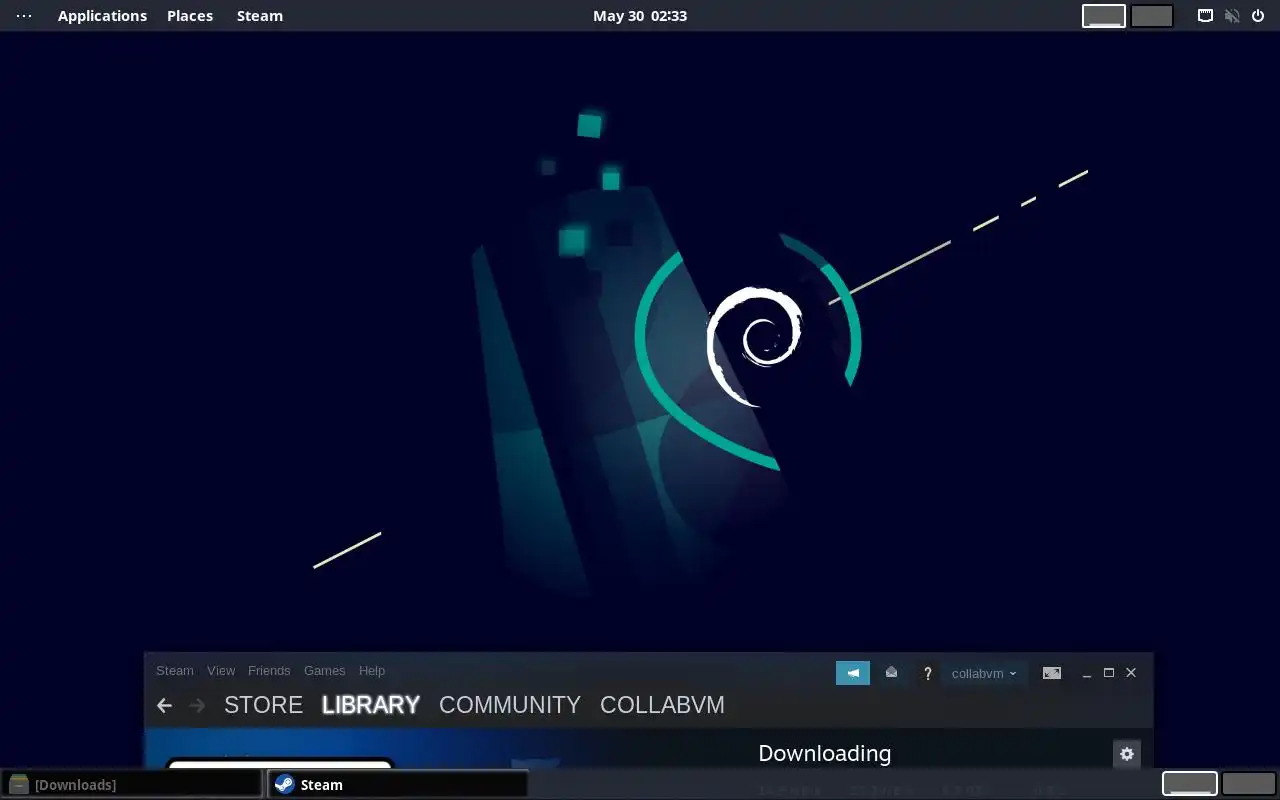The image size is (1280, 800).
Task: Open the Help menu in Steam
Action: tap(372, 671)
